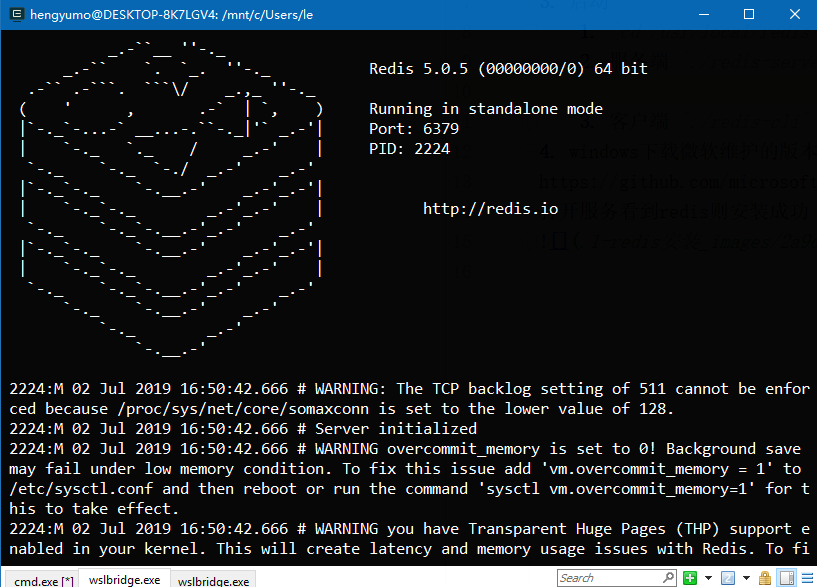Screen dimensions: 817x587
Task: Click the '# Server initialized' log line
Action: 387,429
